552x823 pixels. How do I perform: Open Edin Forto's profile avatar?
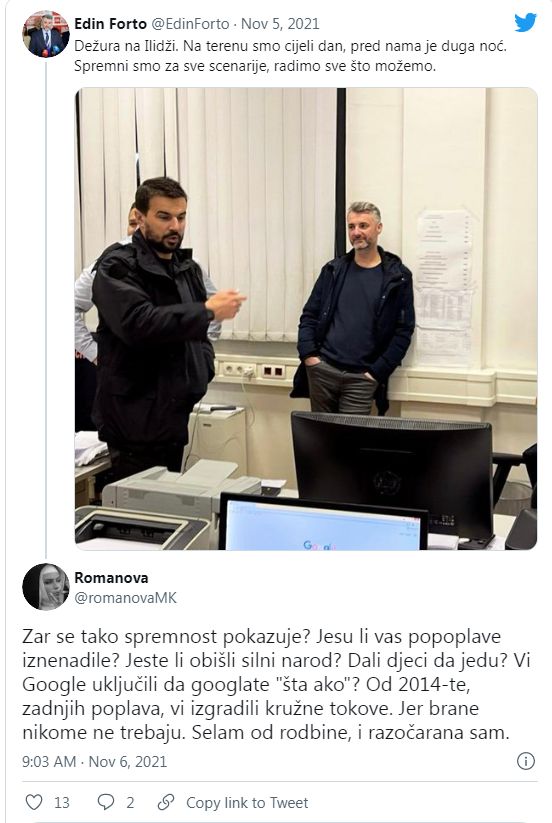click(46, 34)
